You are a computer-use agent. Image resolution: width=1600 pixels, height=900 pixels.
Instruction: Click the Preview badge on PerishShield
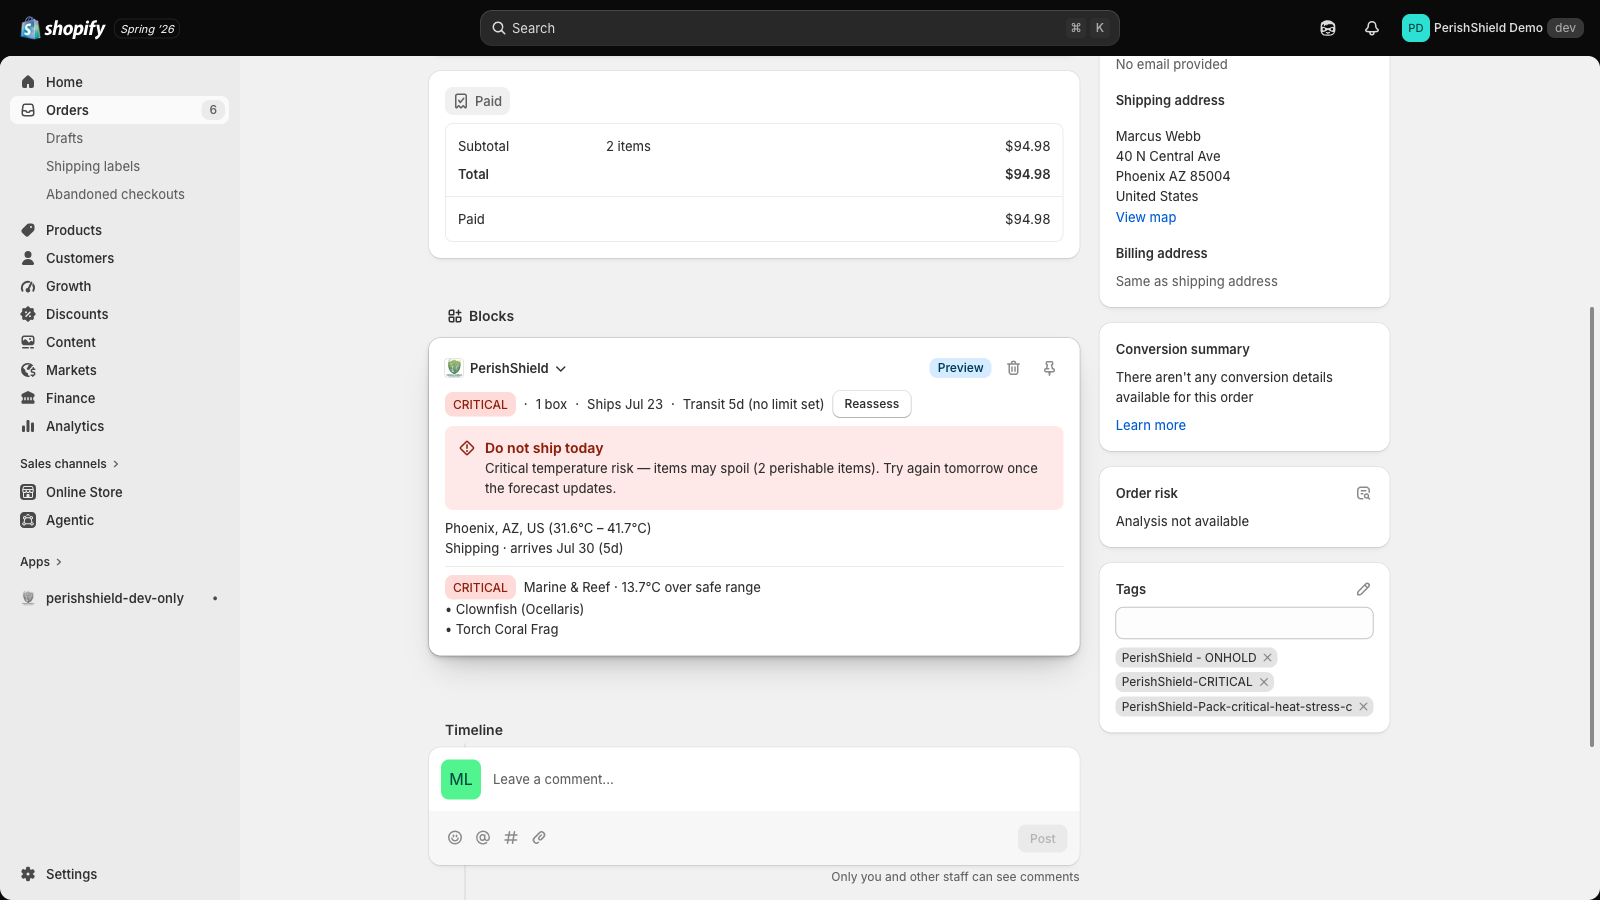tap(960, 368)
